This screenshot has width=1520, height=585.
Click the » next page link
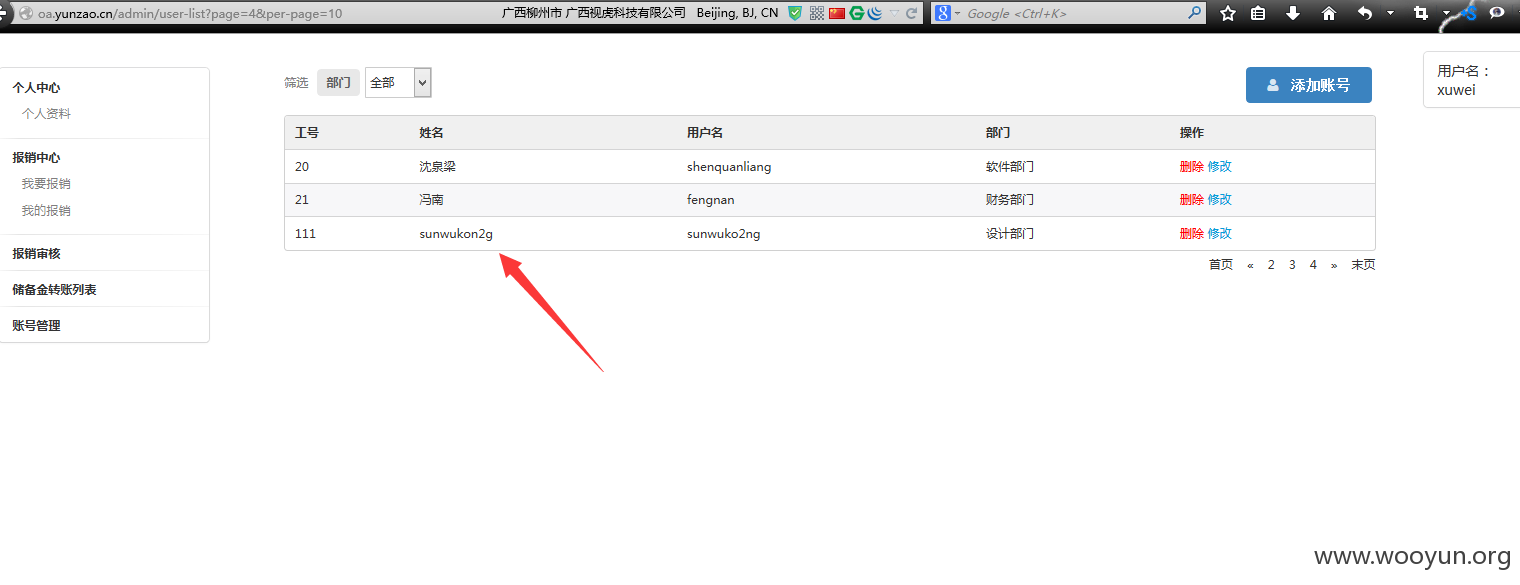(1334, 265)
